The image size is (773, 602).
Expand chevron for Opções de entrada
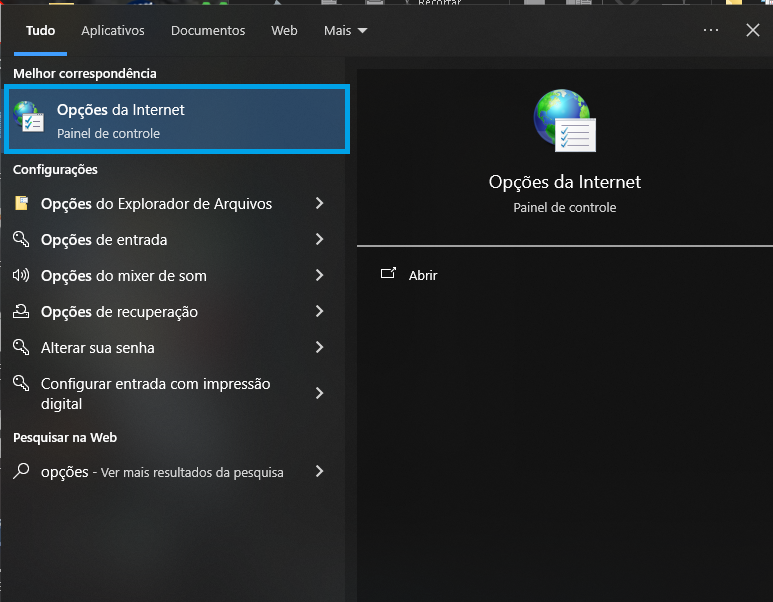(319, 239)
